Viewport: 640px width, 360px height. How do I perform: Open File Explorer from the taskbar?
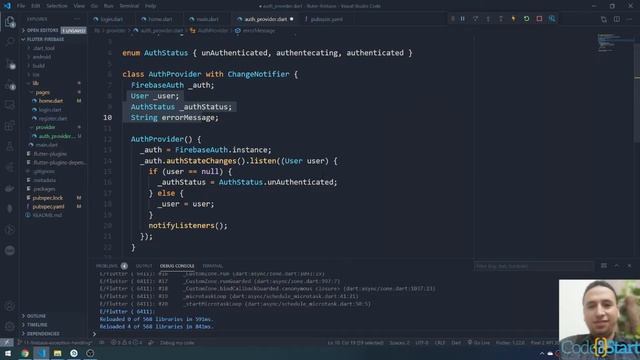(x=58, y=353)
